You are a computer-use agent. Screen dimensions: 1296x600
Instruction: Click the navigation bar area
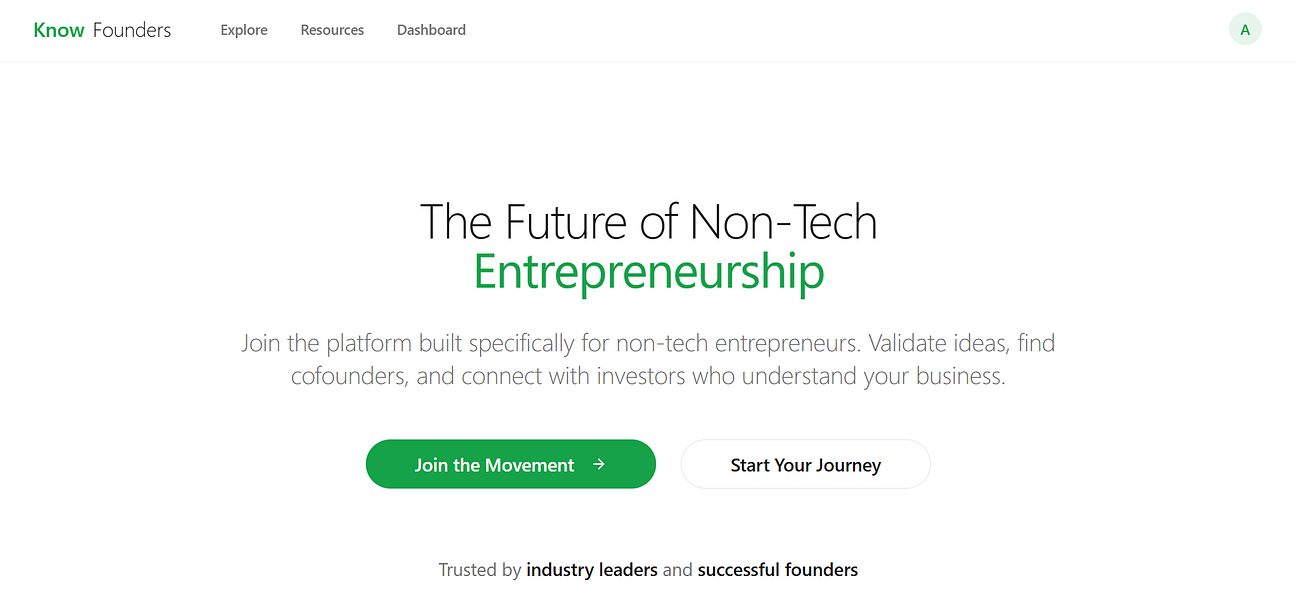648,30
